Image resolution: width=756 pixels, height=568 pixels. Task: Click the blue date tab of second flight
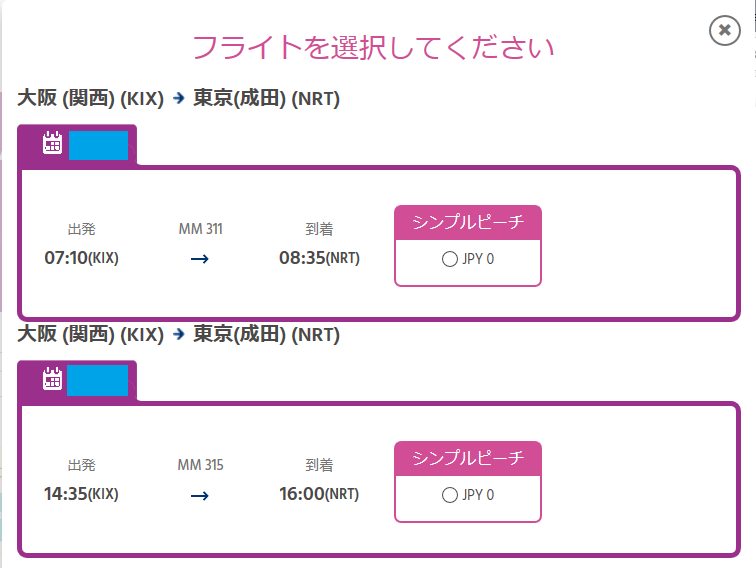(97, 380)
